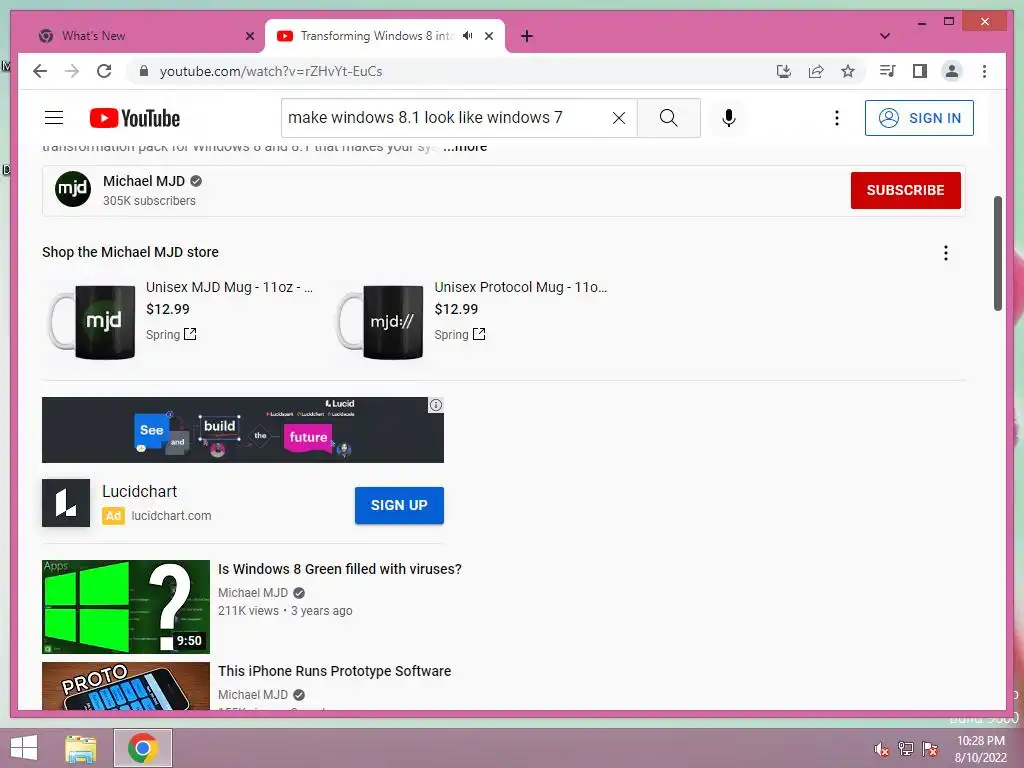Screen dimensions: 1024x768
Task: Click the page's vertical scrollbar thumb
Action: 997,253
